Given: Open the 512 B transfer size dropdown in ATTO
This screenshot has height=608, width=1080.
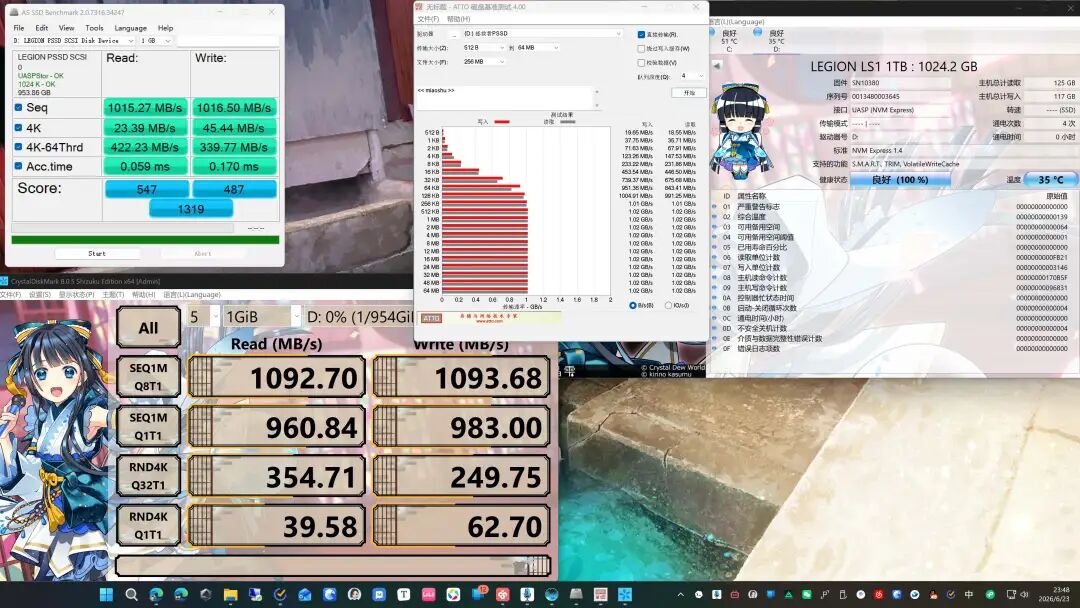Looking at the screenshot, I should coord(484,48).
